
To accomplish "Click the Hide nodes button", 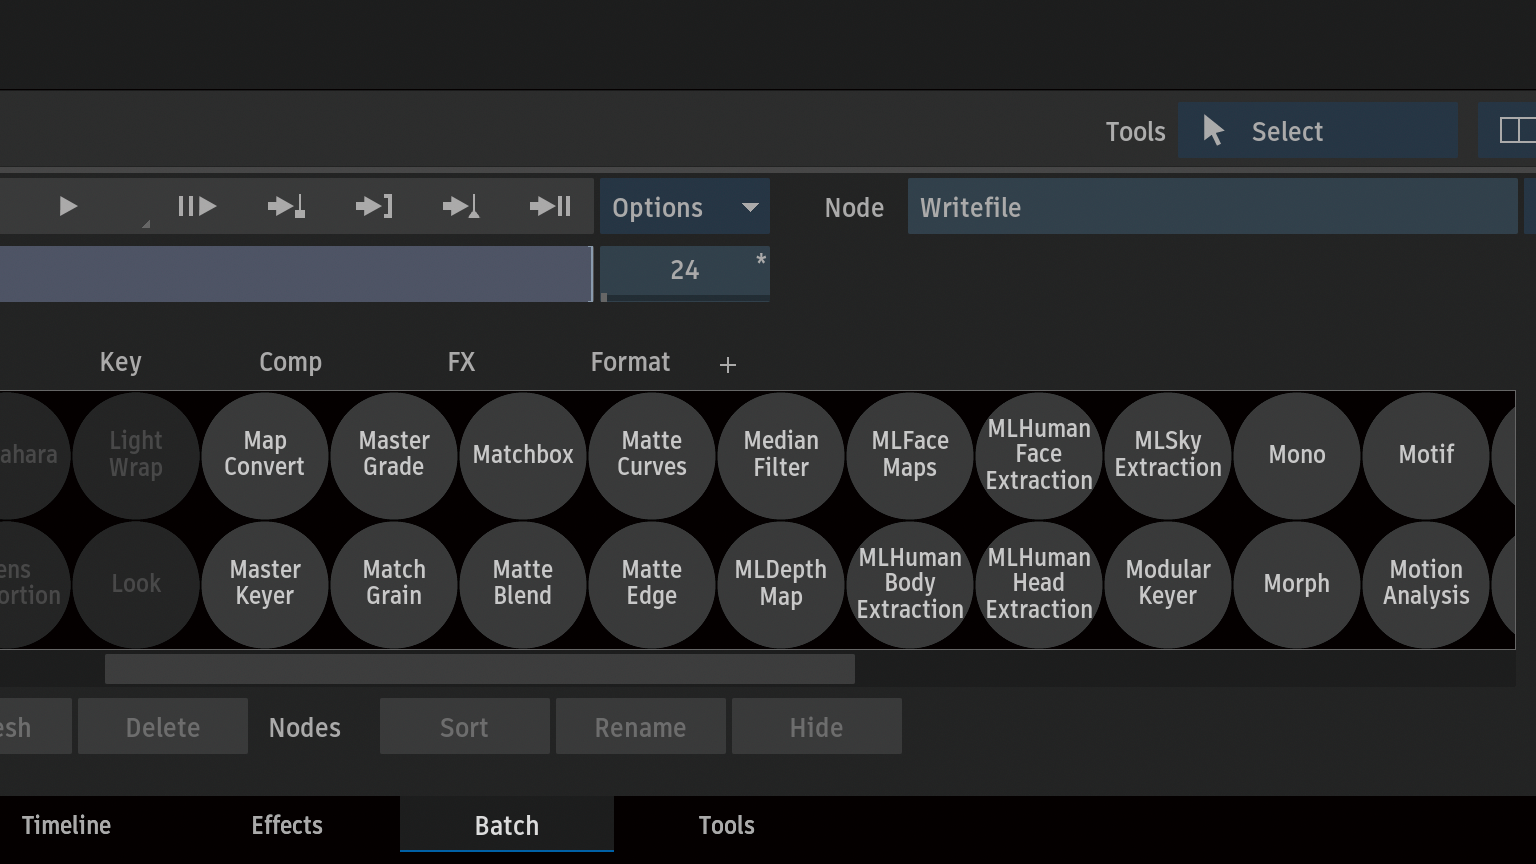I will point(816,727).
